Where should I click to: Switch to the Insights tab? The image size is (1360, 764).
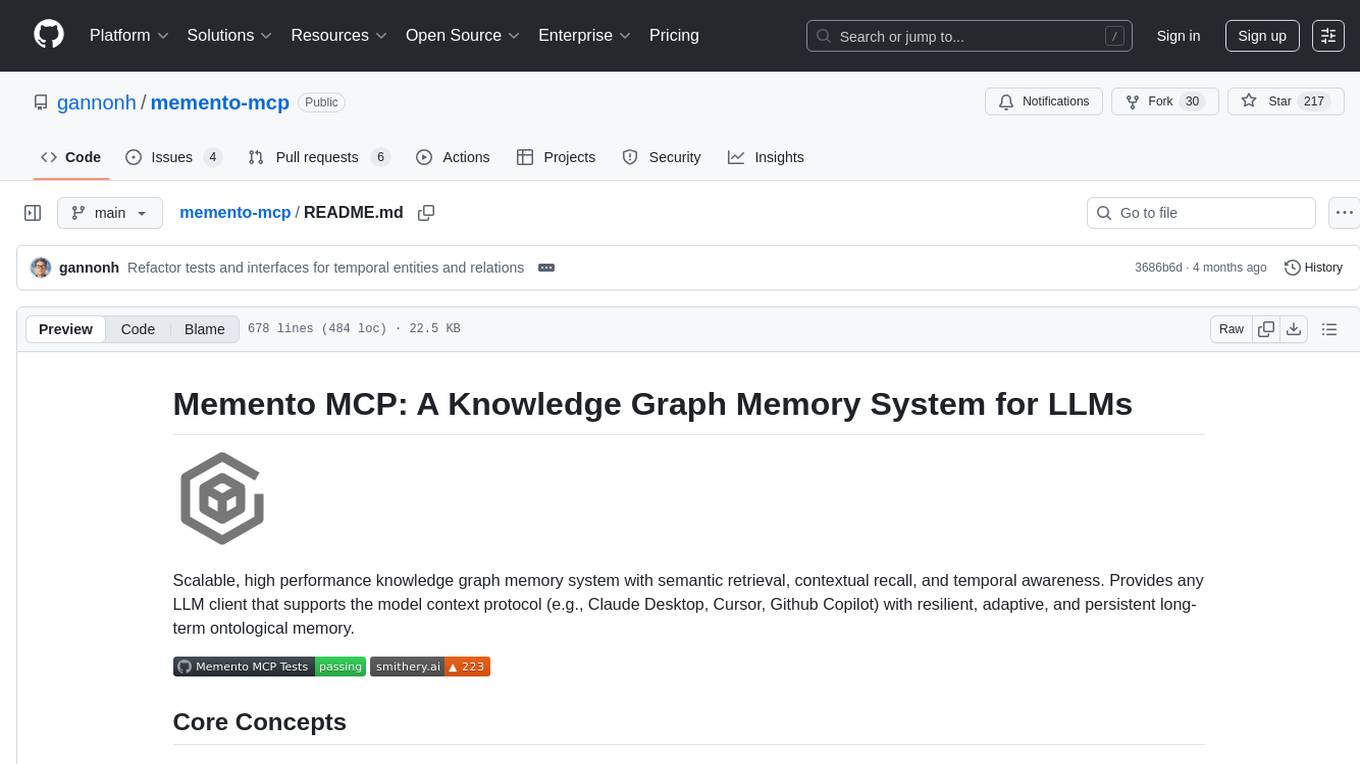(x=766, y=157)
